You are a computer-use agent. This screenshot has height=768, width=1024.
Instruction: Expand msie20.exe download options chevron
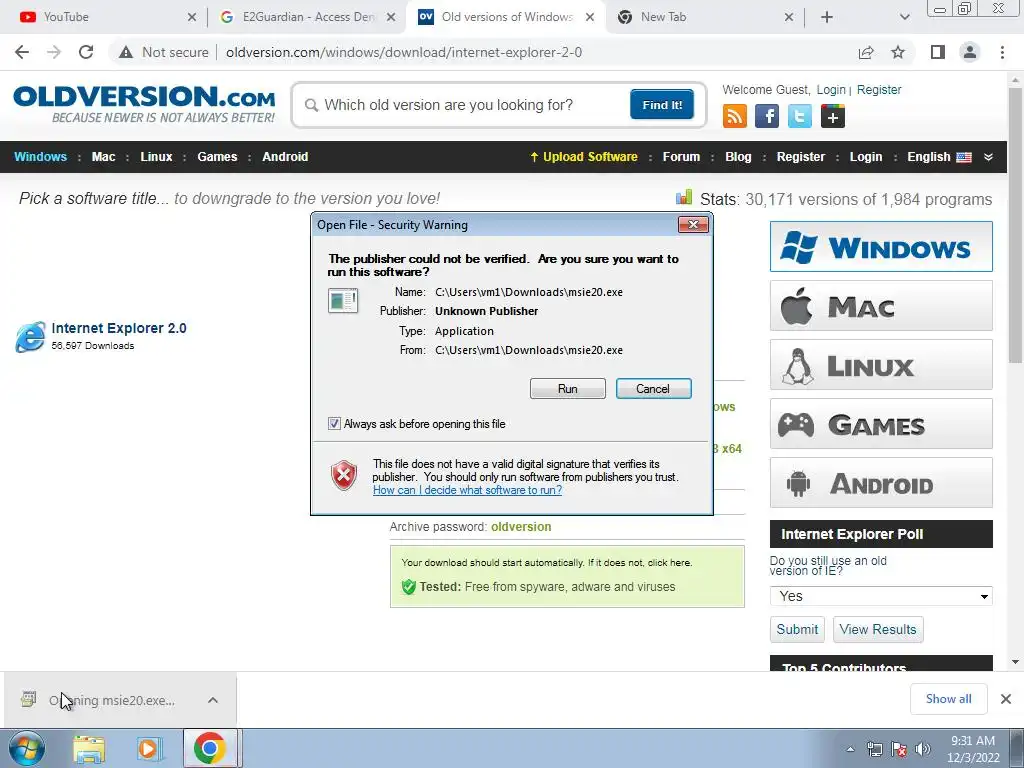pyautogui.click(x=213, y=700)
